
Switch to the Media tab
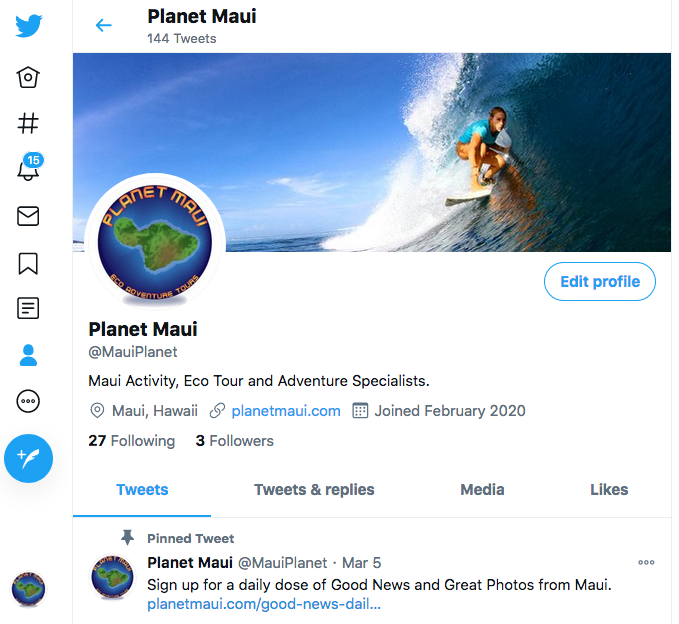[482, 490]
